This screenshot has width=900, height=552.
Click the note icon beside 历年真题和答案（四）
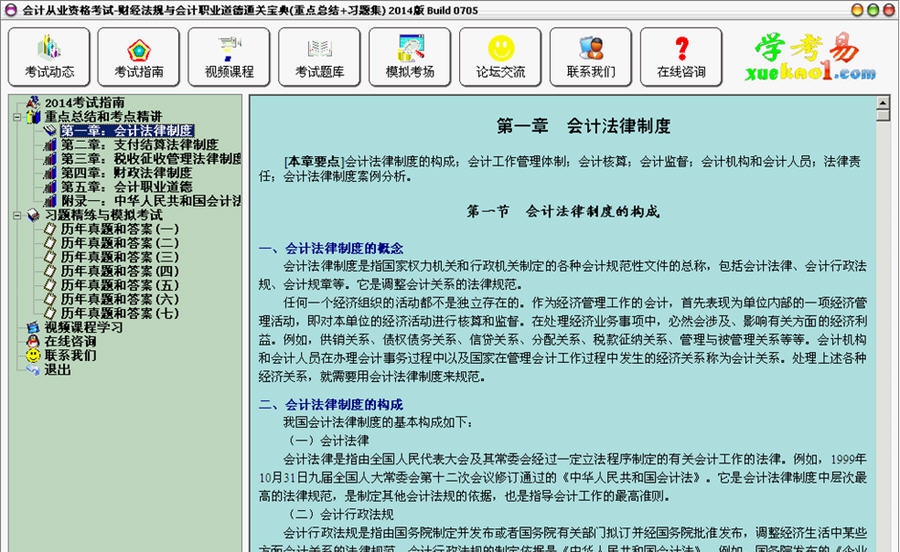coord(51,271)
